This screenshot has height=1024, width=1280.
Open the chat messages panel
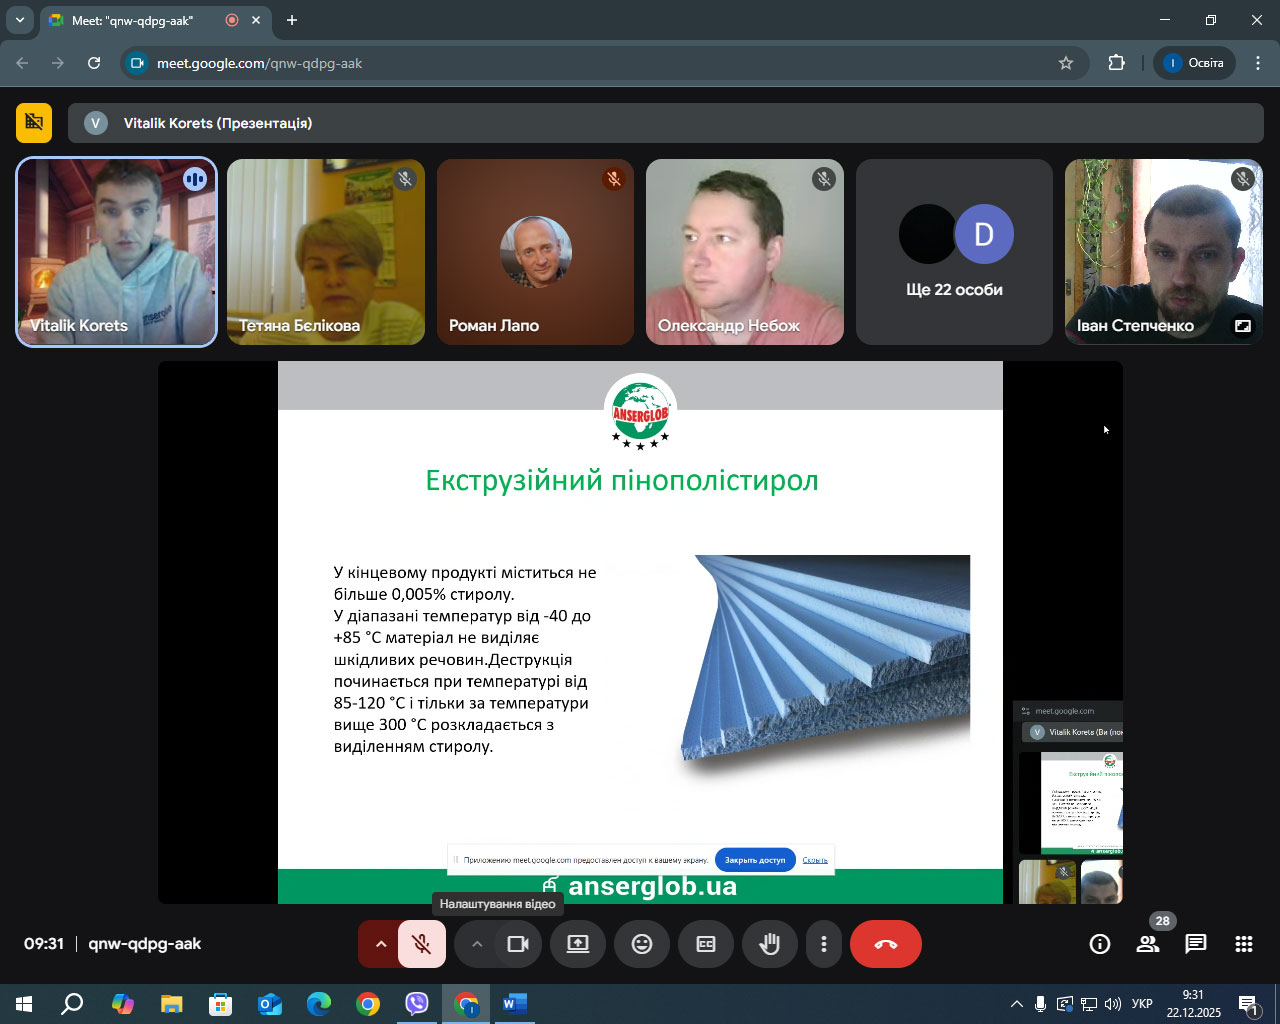[x=1196, y=944]
